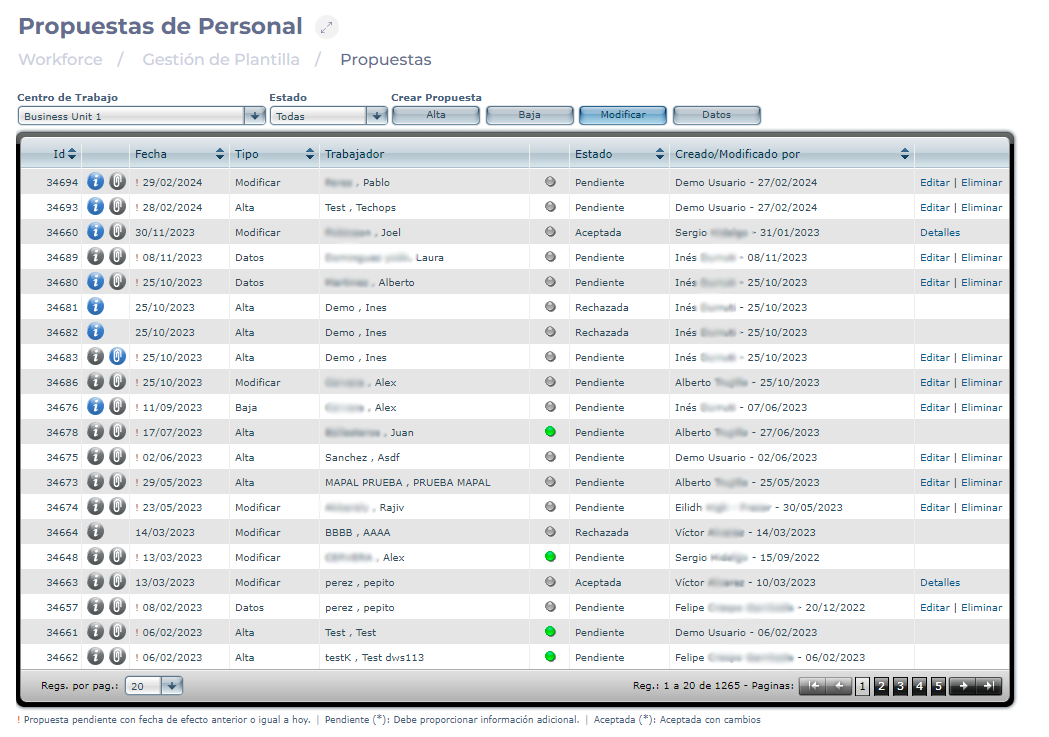
Task: Open records per page dropdown
Action: click(172, 686)
